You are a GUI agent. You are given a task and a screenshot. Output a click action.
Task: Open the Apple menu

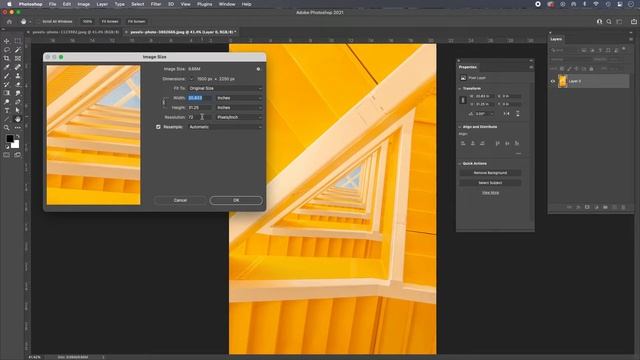pos(9,4)
